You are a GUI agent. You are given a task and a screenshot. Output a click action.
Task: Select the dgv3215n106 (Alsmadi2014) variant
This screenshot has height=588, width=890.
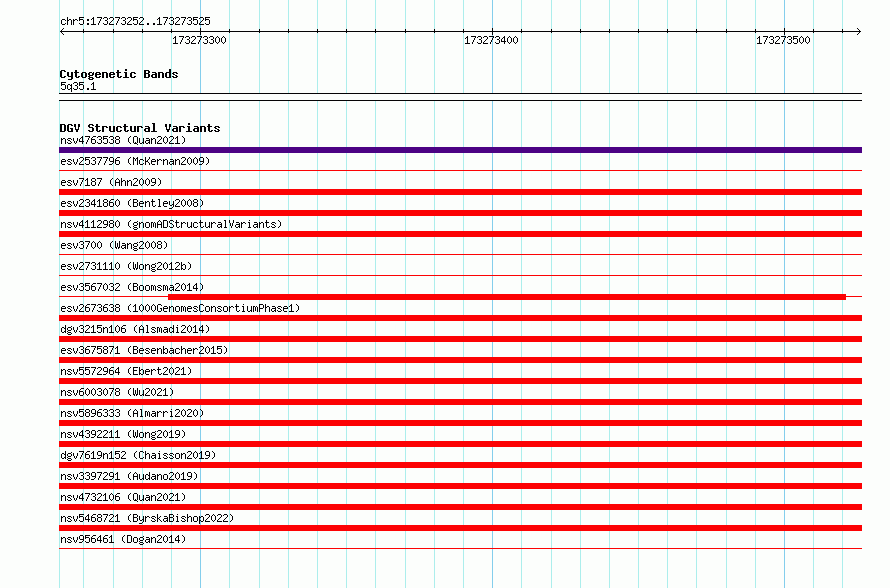(135, 329)
